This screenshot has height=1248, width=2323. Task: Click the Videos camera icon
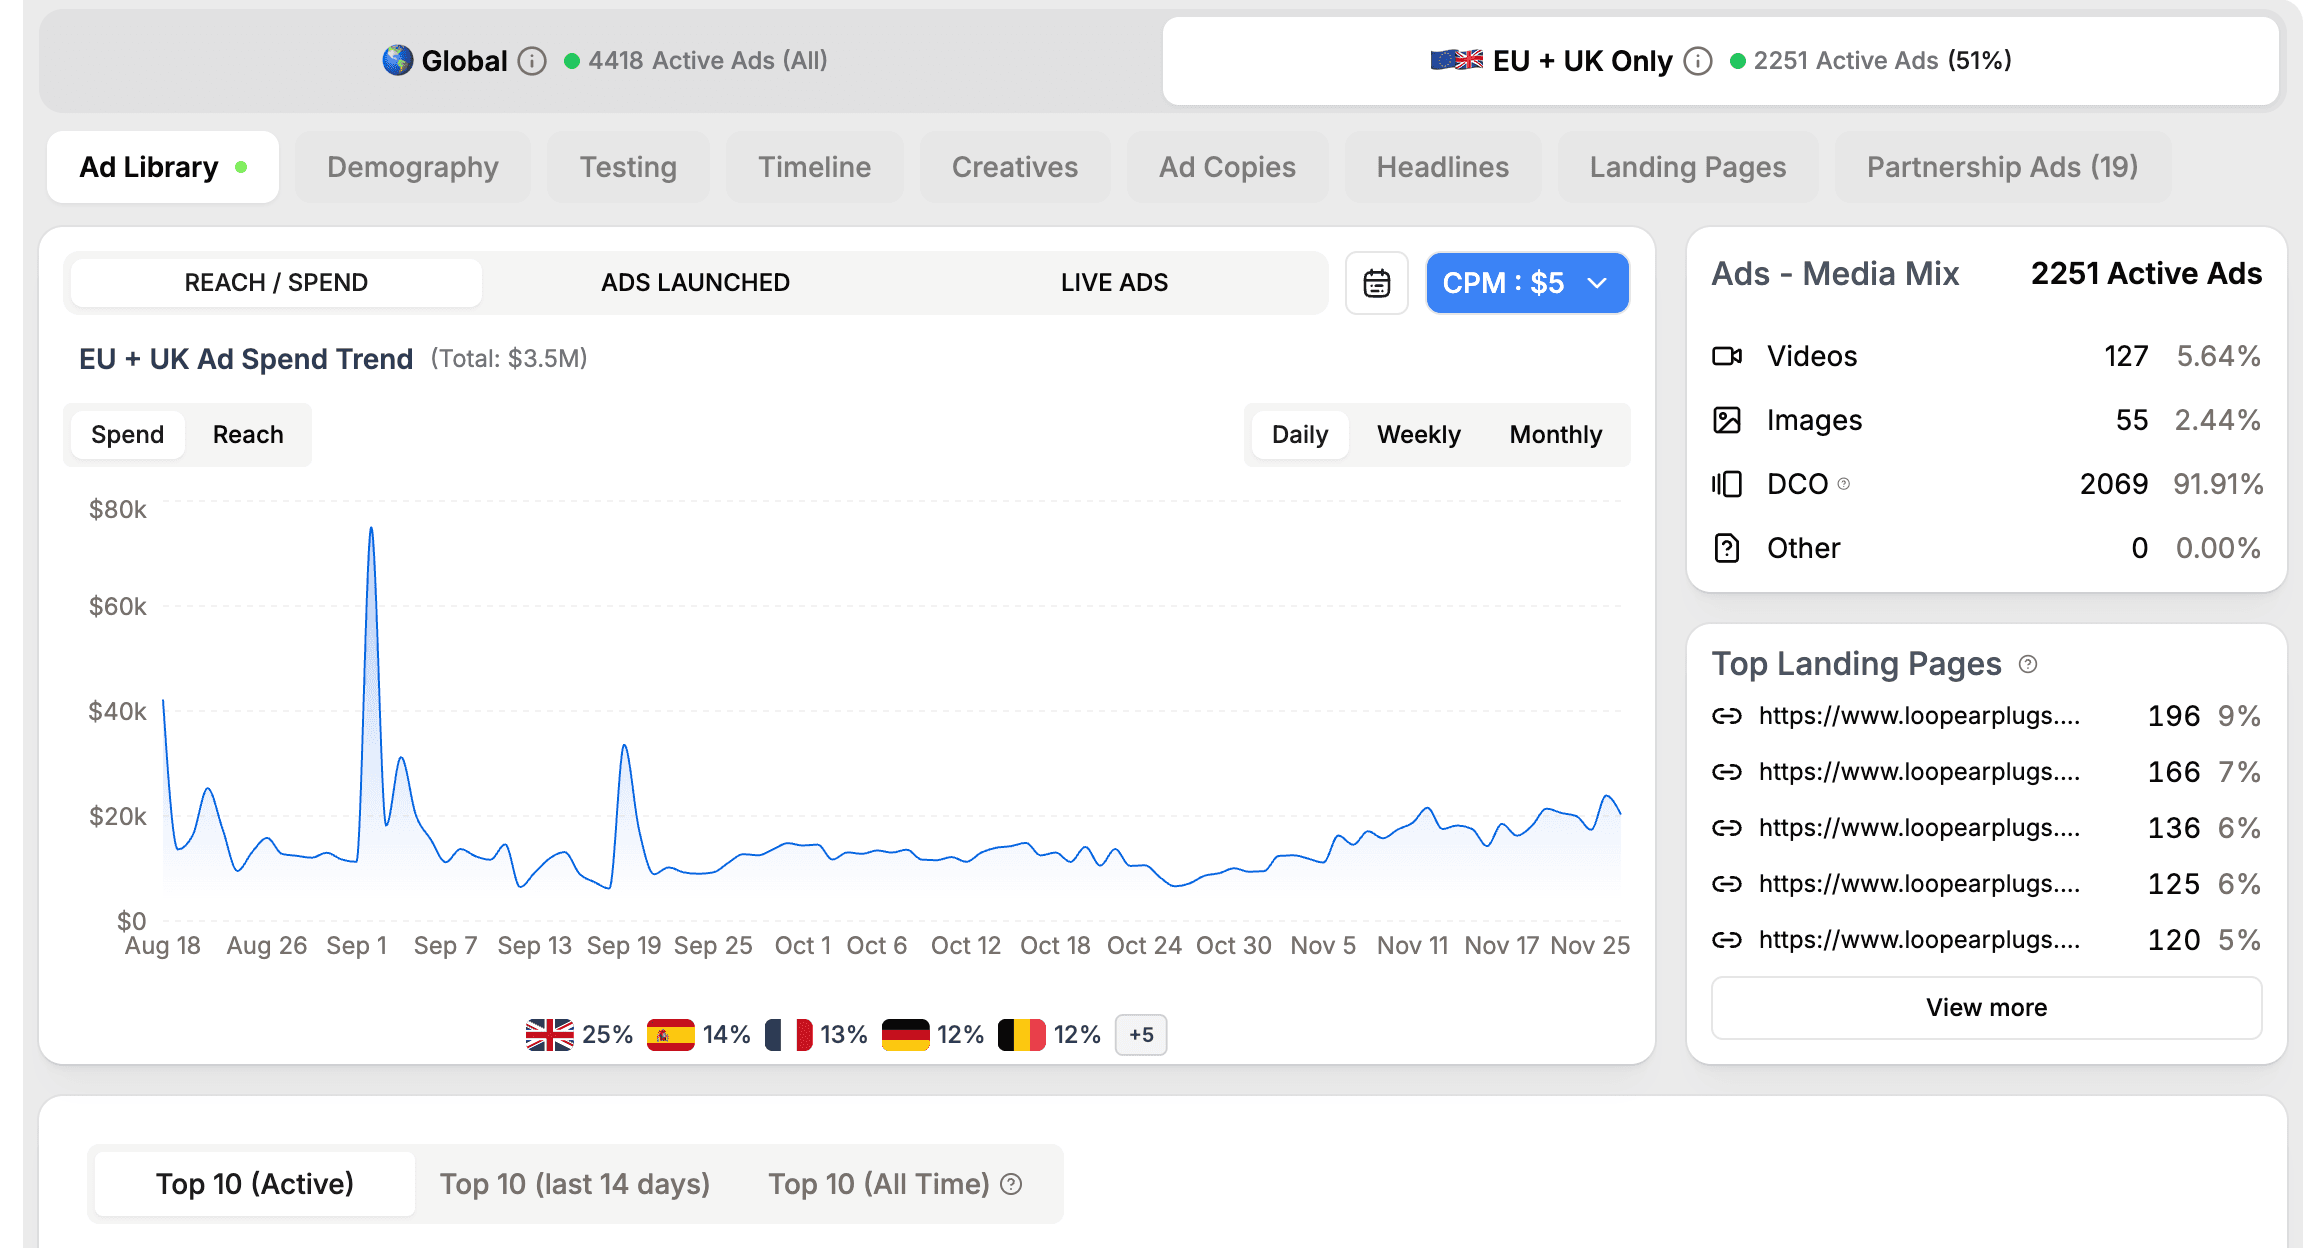click(x=1727, y=356)
